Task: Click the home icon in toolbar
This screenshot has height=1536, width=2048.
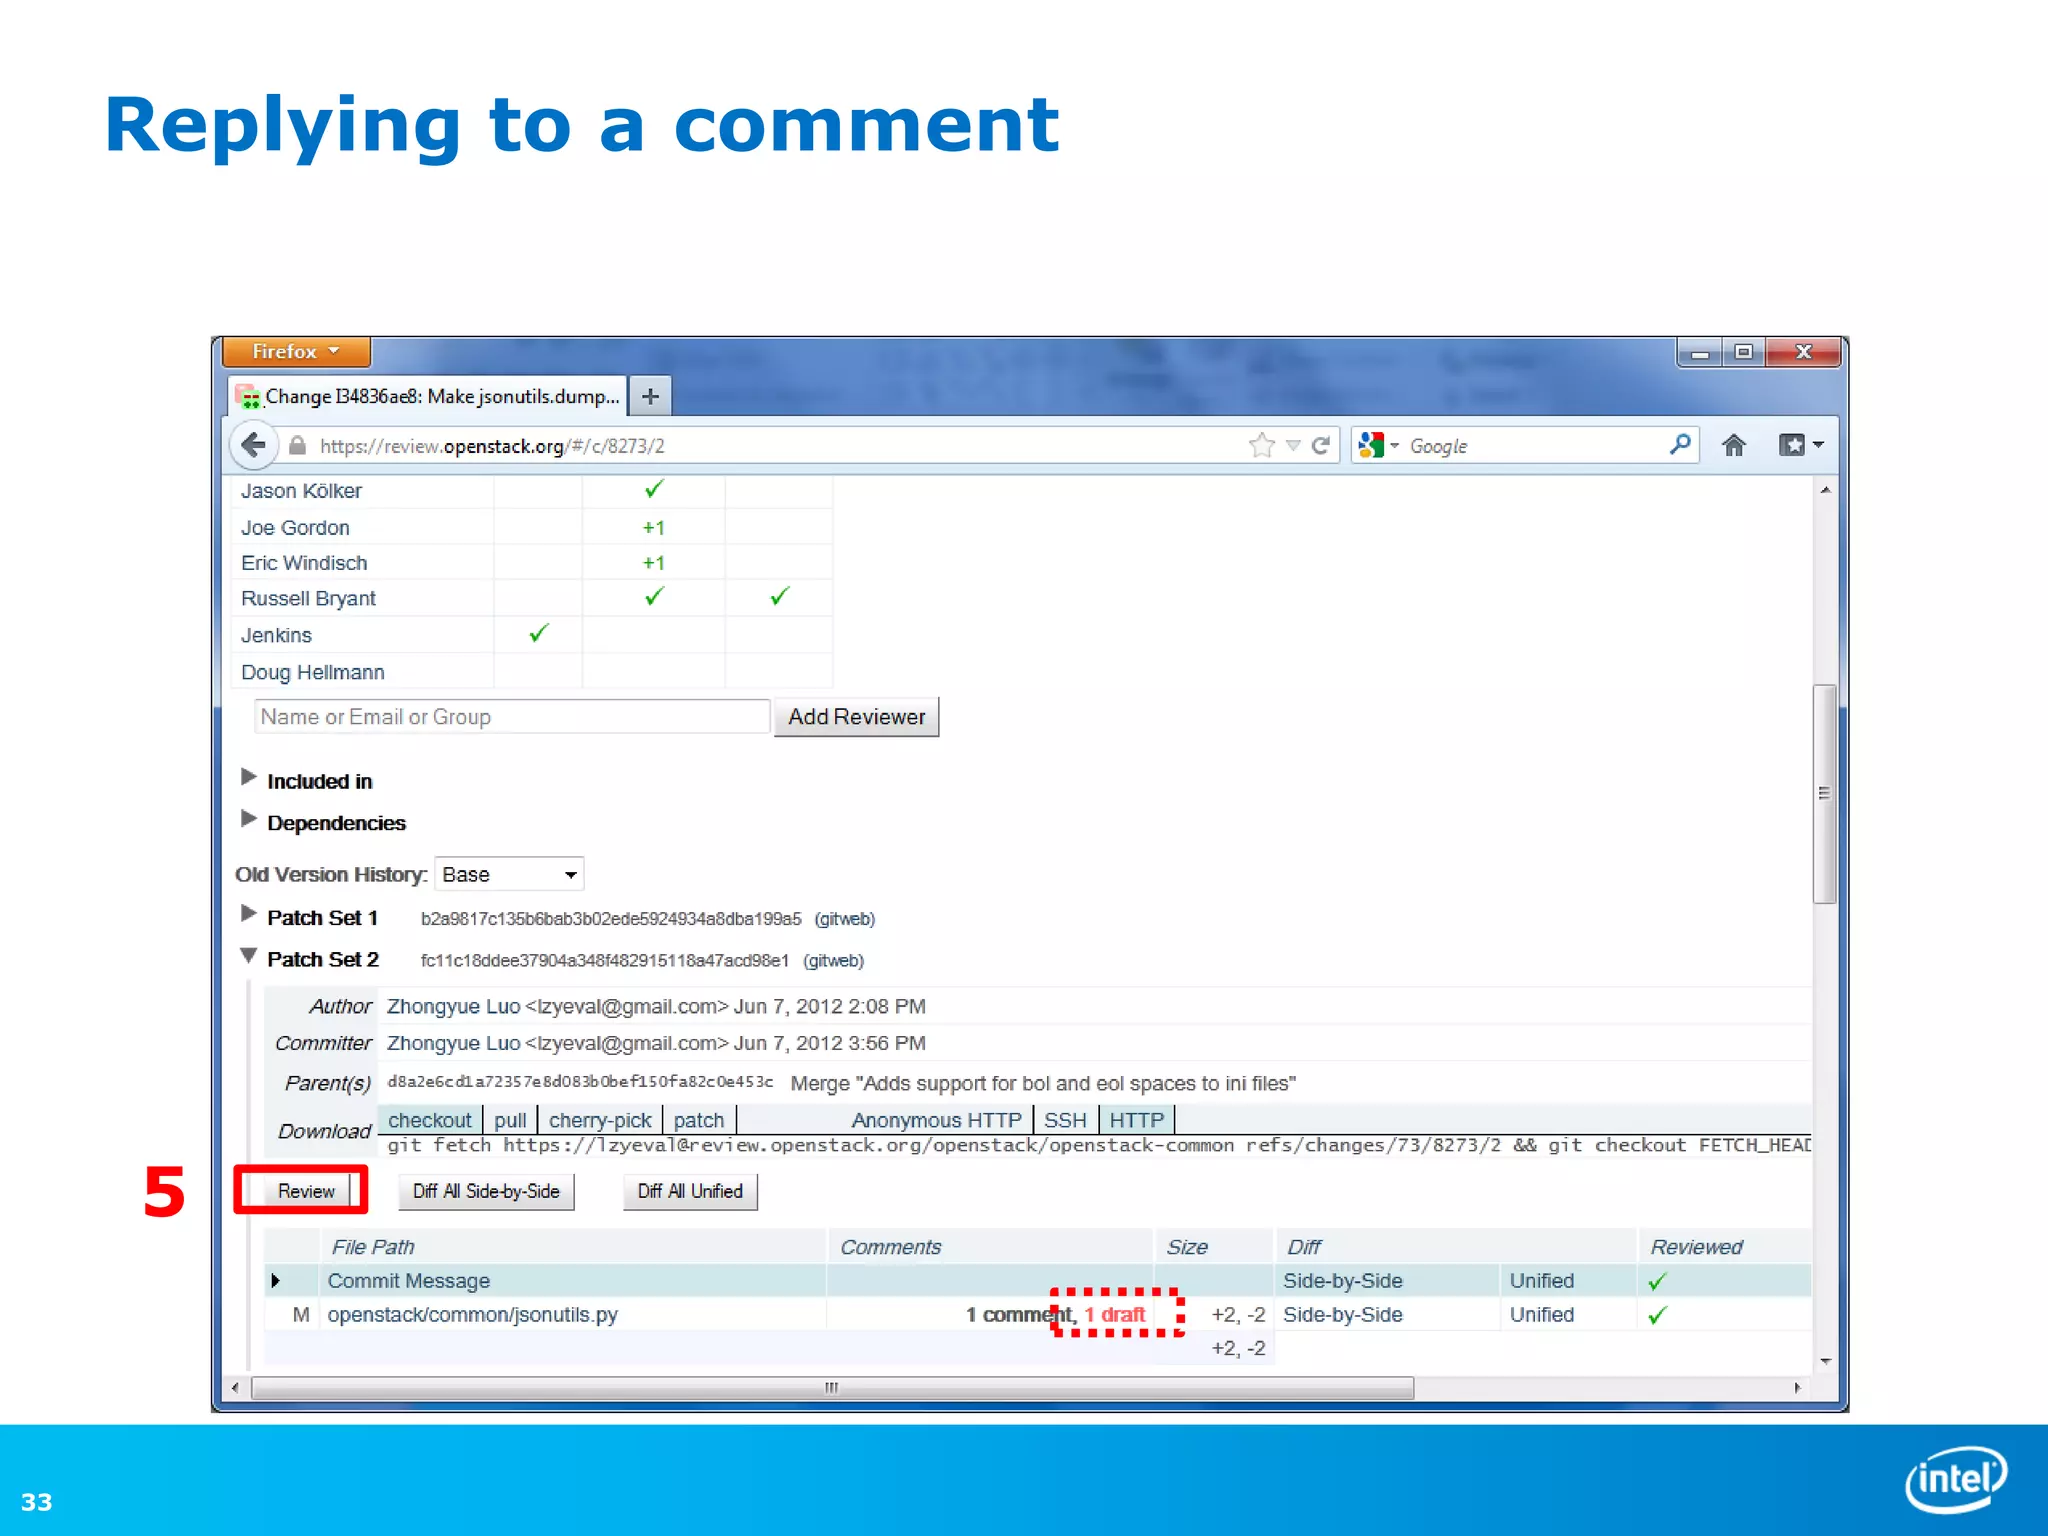Action: (x=1734, y=445)
